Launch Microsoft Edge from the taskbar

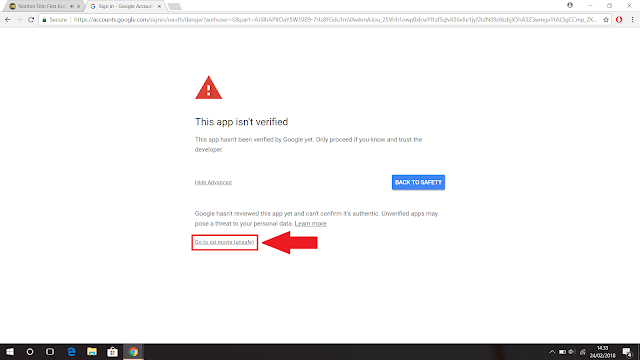pyautogui.click(x=71, y=352)
